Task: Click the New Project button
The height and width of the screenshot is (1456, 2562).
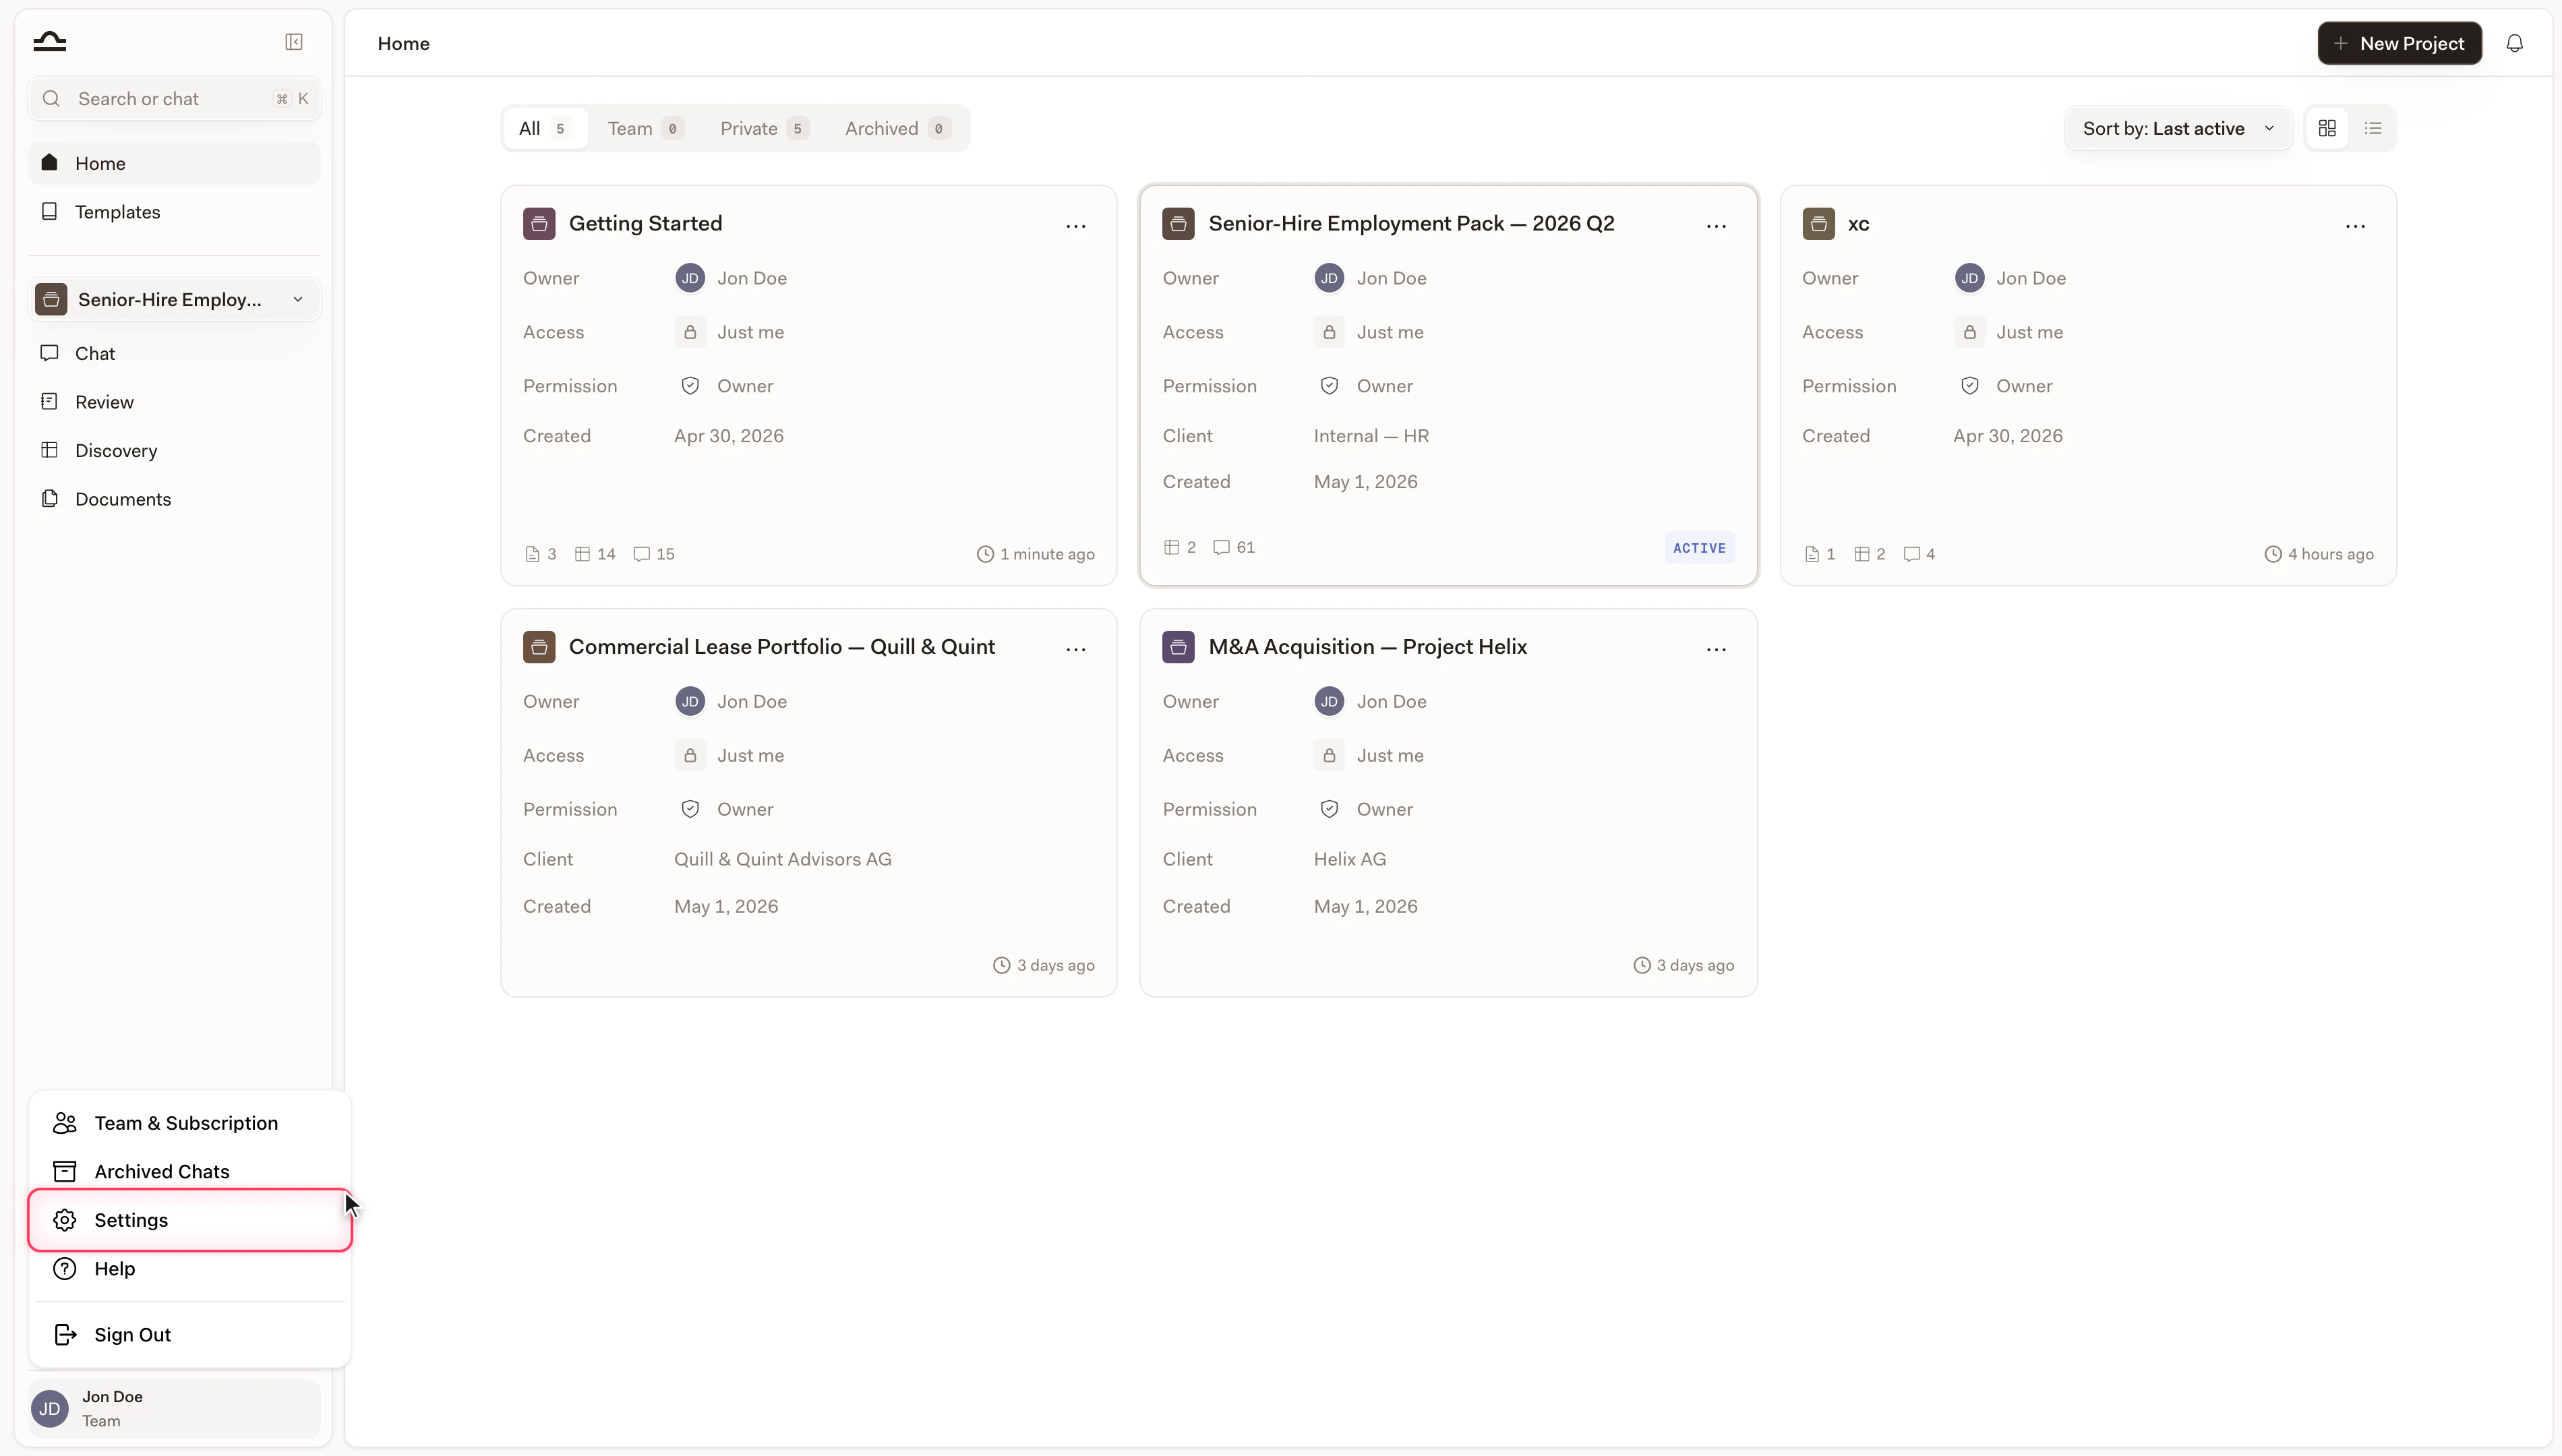Action: tap(2399, 43)
